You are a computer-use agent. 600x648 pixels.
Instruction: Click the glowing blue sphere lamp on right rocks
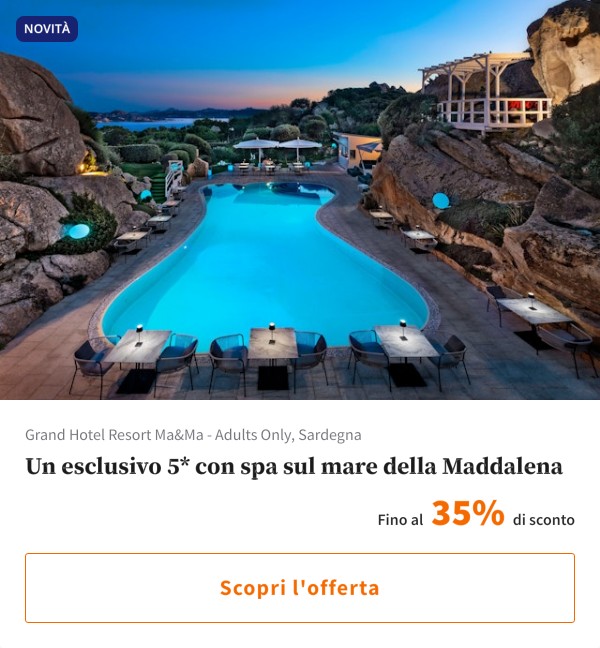click(x=441, y=200)
